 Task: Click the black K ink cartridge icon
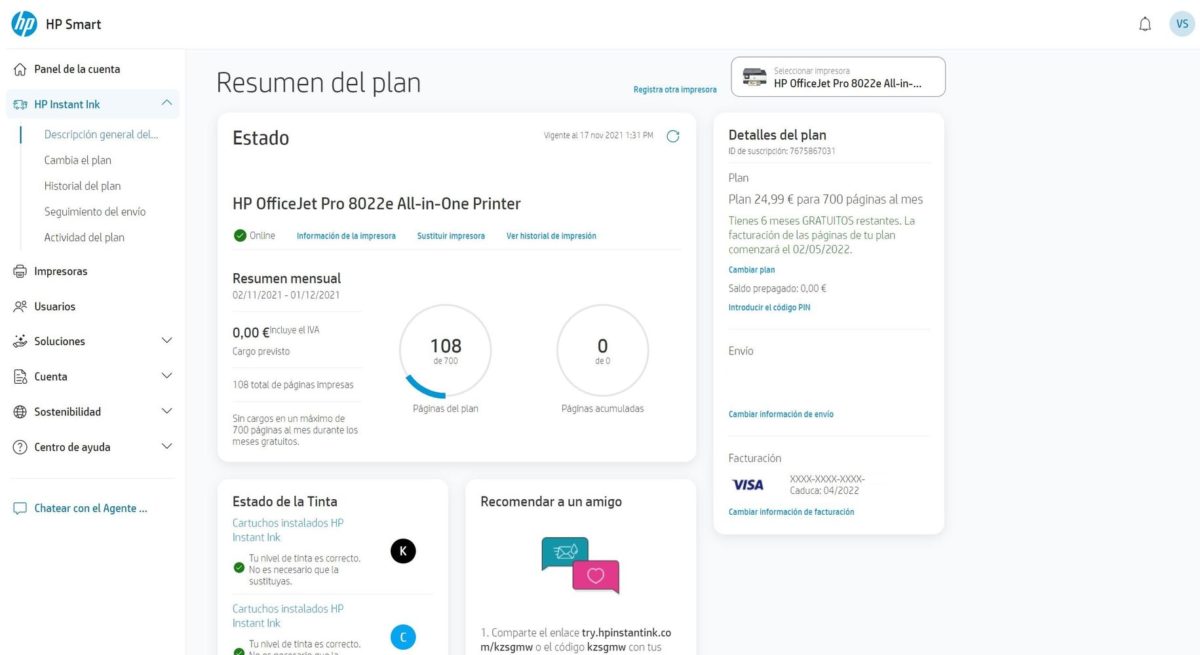(403, 550)
